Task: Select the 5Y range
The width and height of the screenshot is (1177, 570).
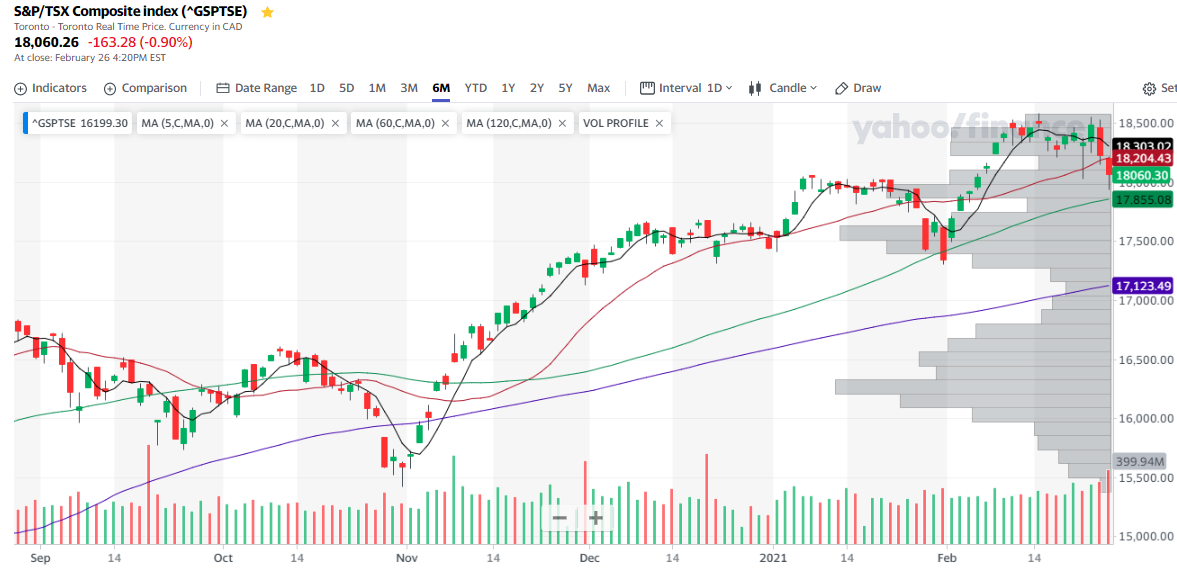Action: (x=565, y=88)
